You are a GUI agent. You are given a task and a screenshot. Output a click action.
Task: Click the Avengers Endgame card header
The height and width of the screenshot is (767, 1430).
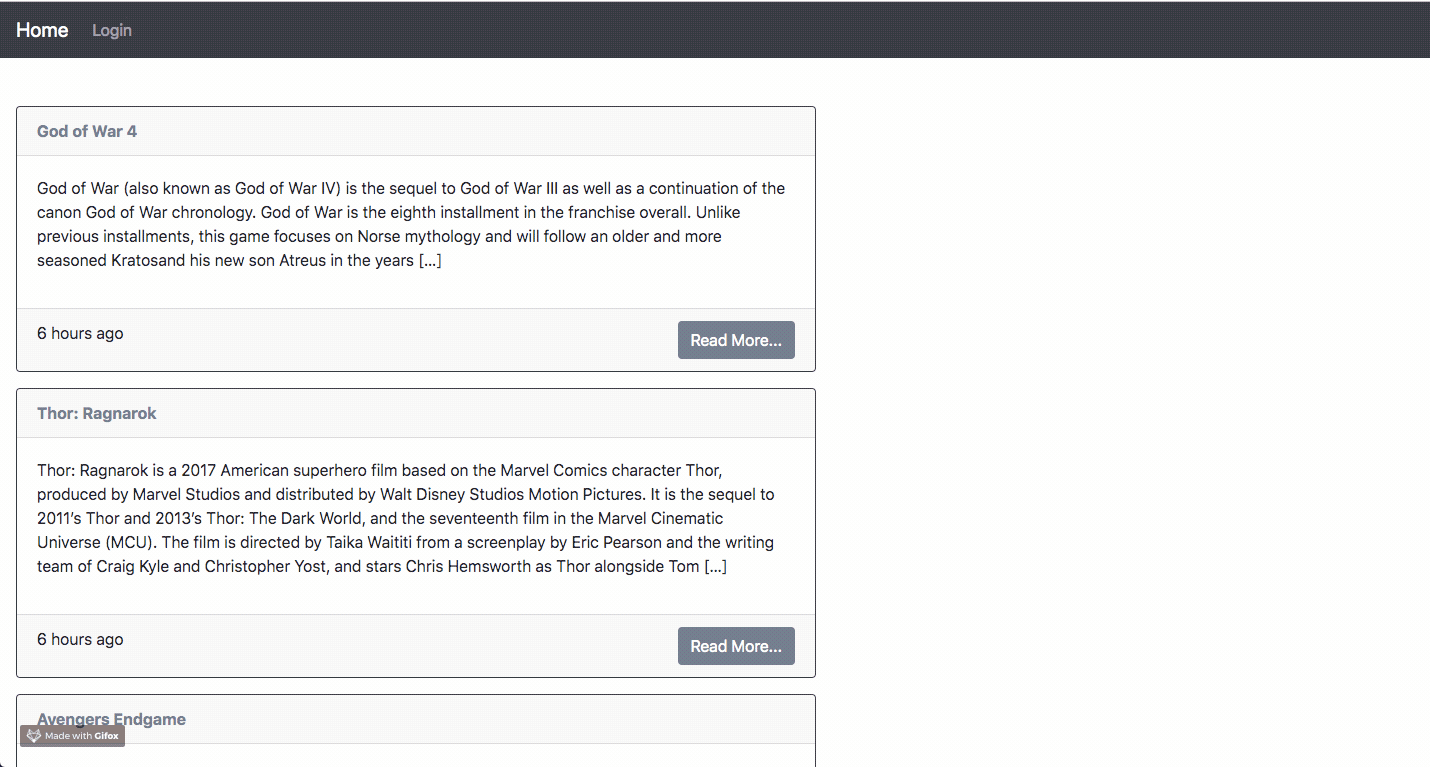coord(416,719)
